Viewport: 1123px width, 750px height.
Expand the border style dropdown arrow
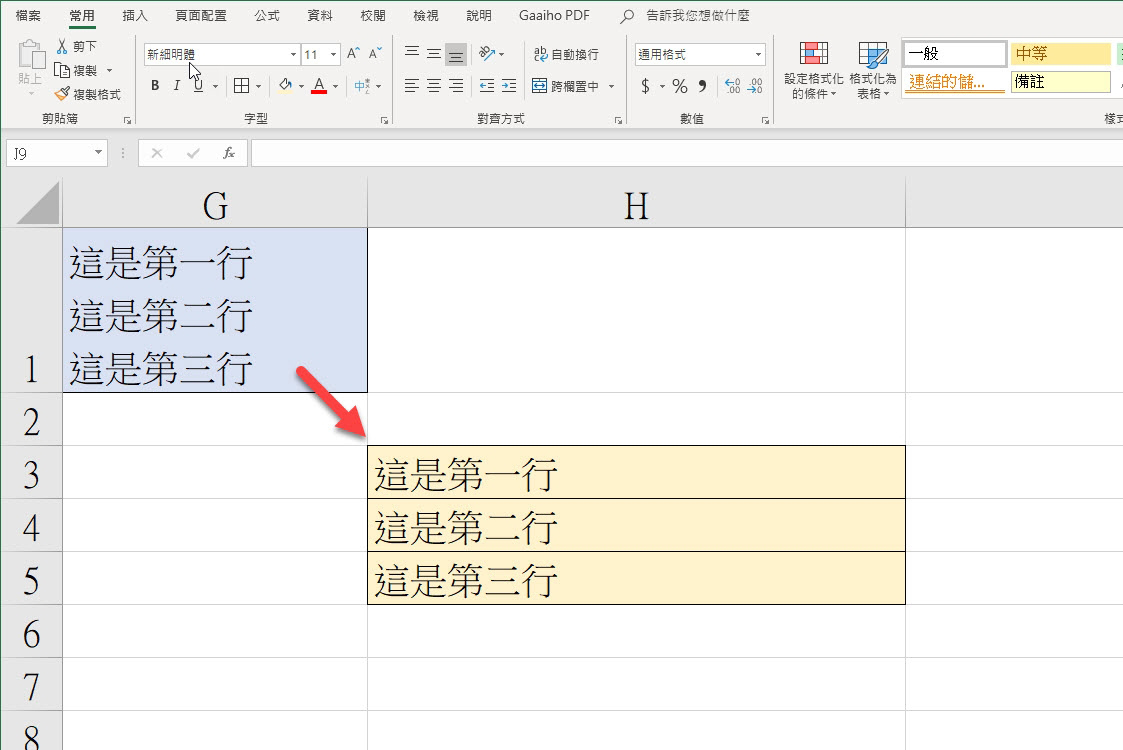(257, 86)
